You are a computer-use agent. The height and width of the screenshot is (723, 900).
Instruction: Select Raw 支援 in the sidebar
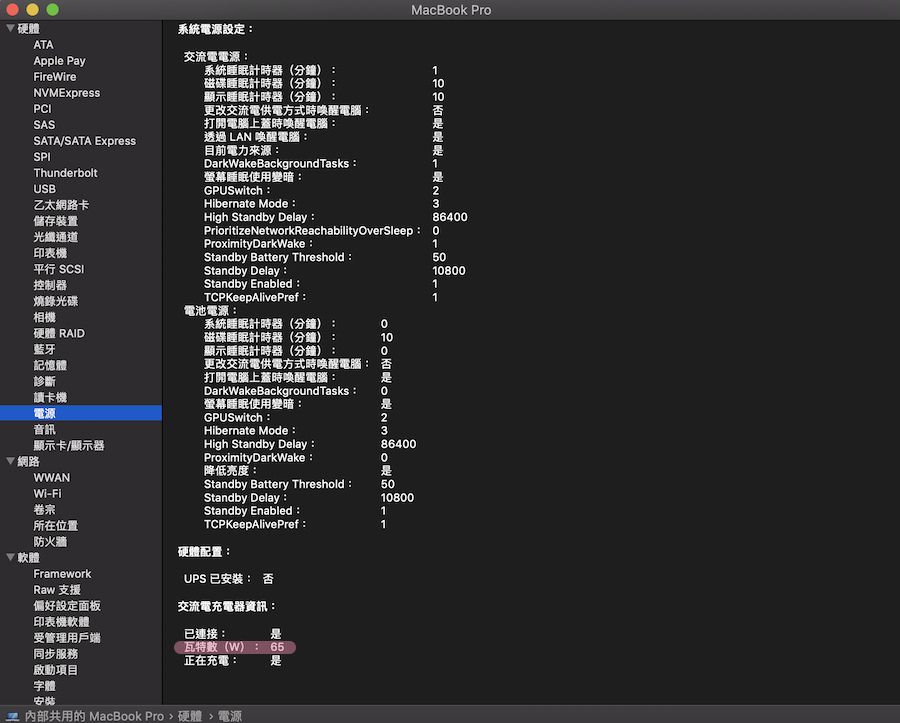(57, 590)
